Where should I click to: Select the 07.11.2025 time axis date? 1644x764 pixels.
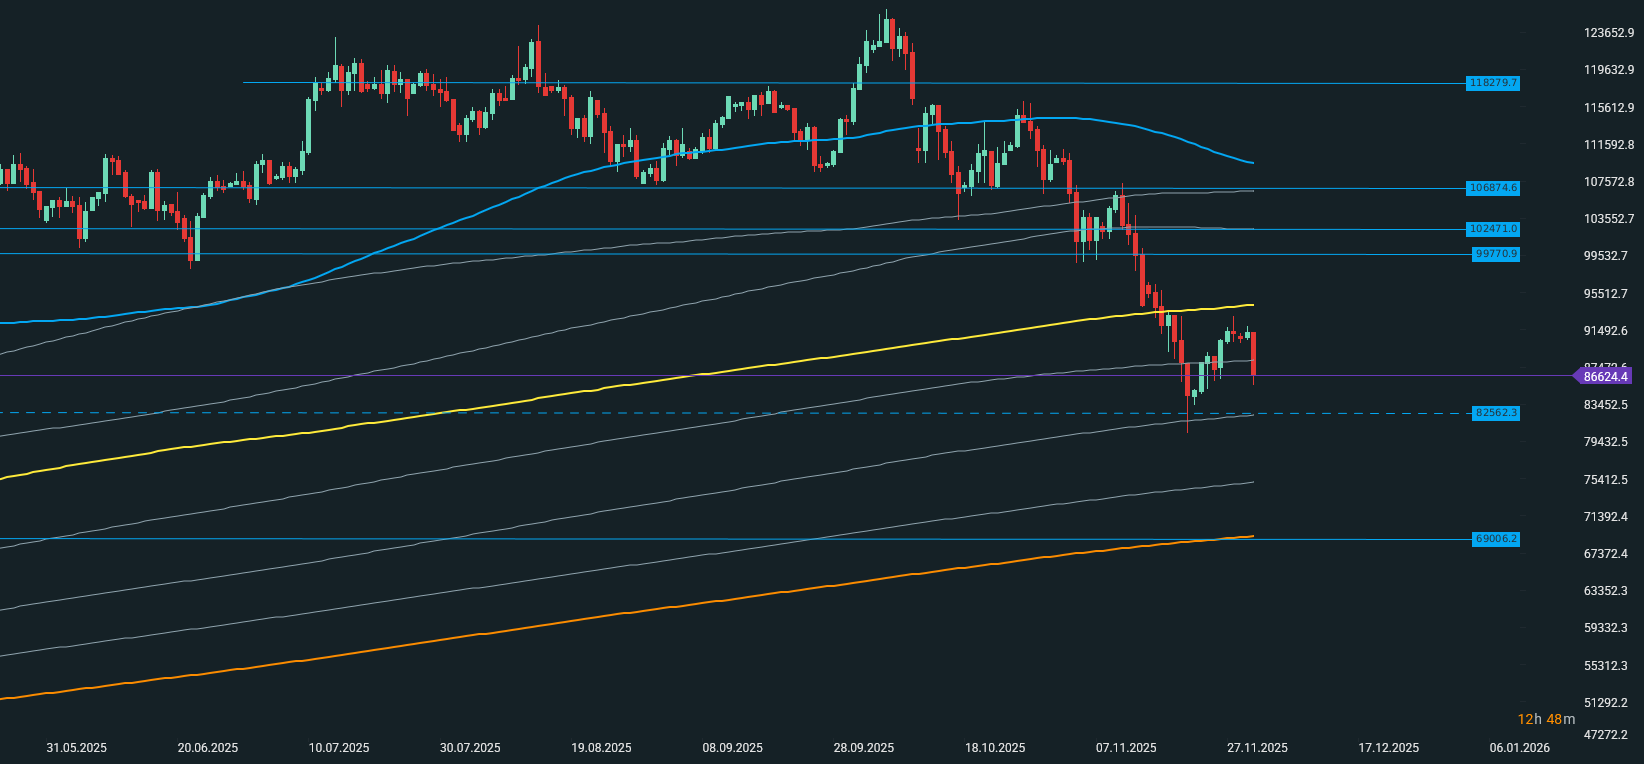click(1126, 748)
